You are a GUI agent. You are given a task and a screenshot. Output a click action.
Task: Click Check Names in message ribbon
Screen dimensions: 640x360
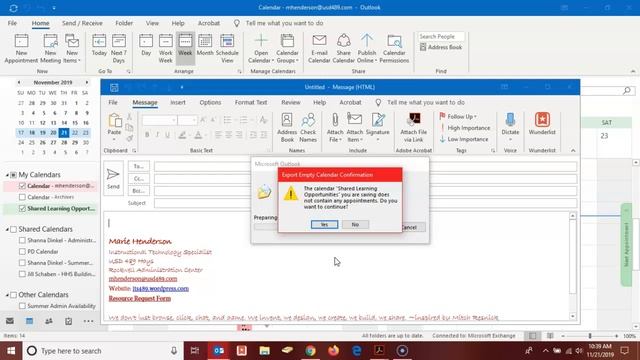click(x=308, y=127)
